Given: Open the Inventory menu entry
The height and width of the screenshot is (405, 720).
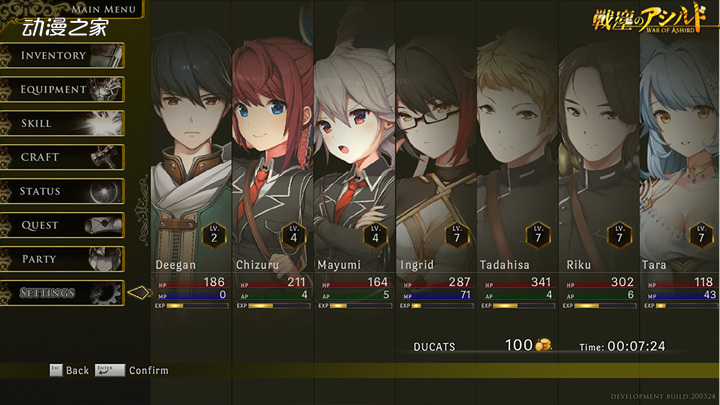Looking at the screenshot, I should (x=62, y=56).
